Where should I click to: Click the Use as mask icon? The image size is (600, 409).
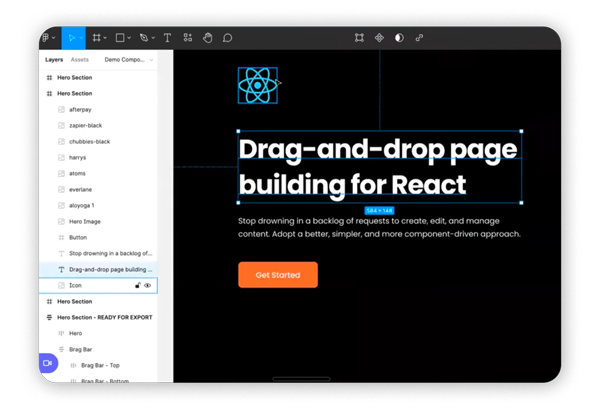399,37
